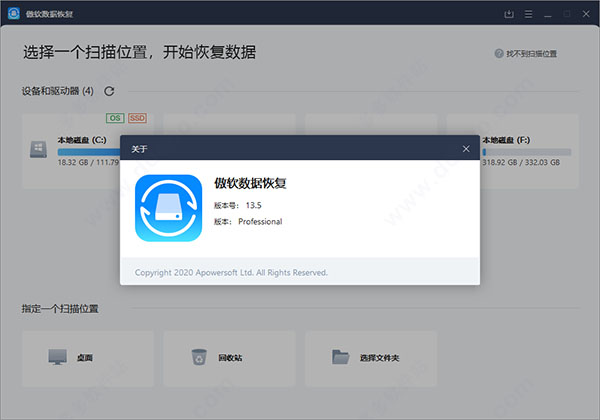Click the folder icon for 选择文件夹
This screenshot has width=600, height=420.
341,357
